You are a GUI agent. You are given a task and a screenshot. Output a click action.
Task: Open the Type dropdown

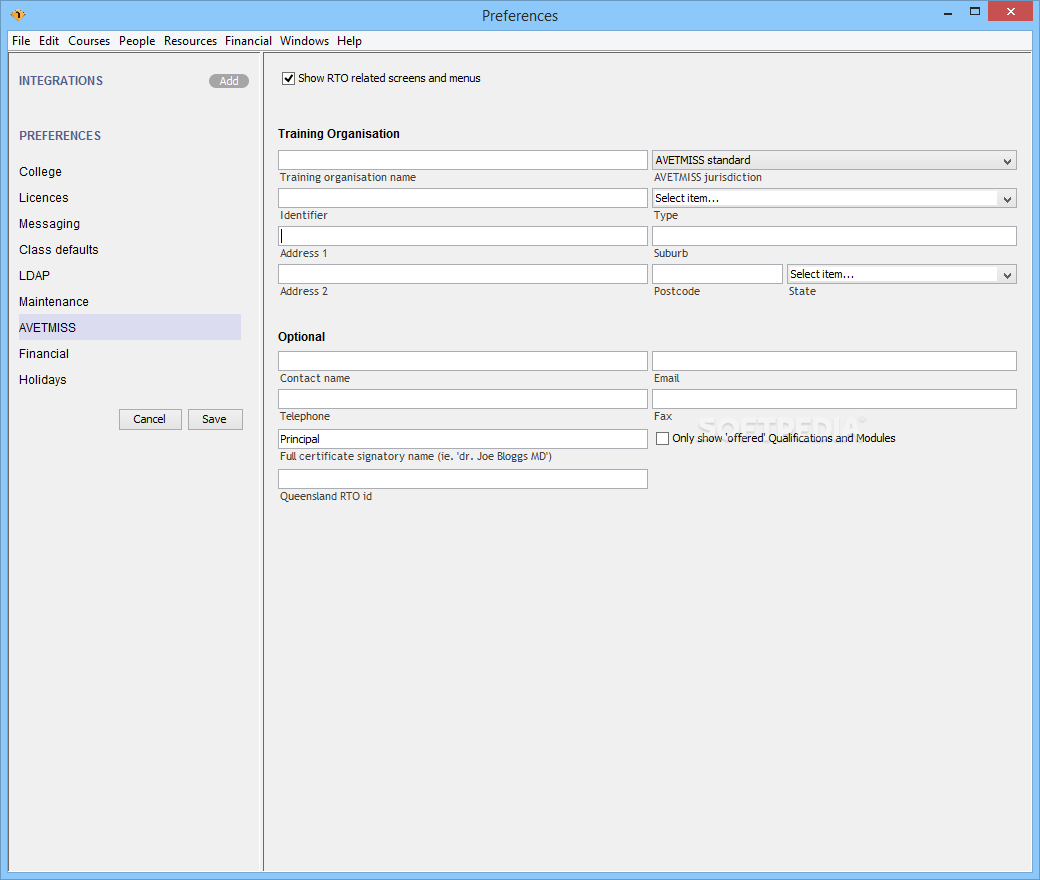pos(834,198)
